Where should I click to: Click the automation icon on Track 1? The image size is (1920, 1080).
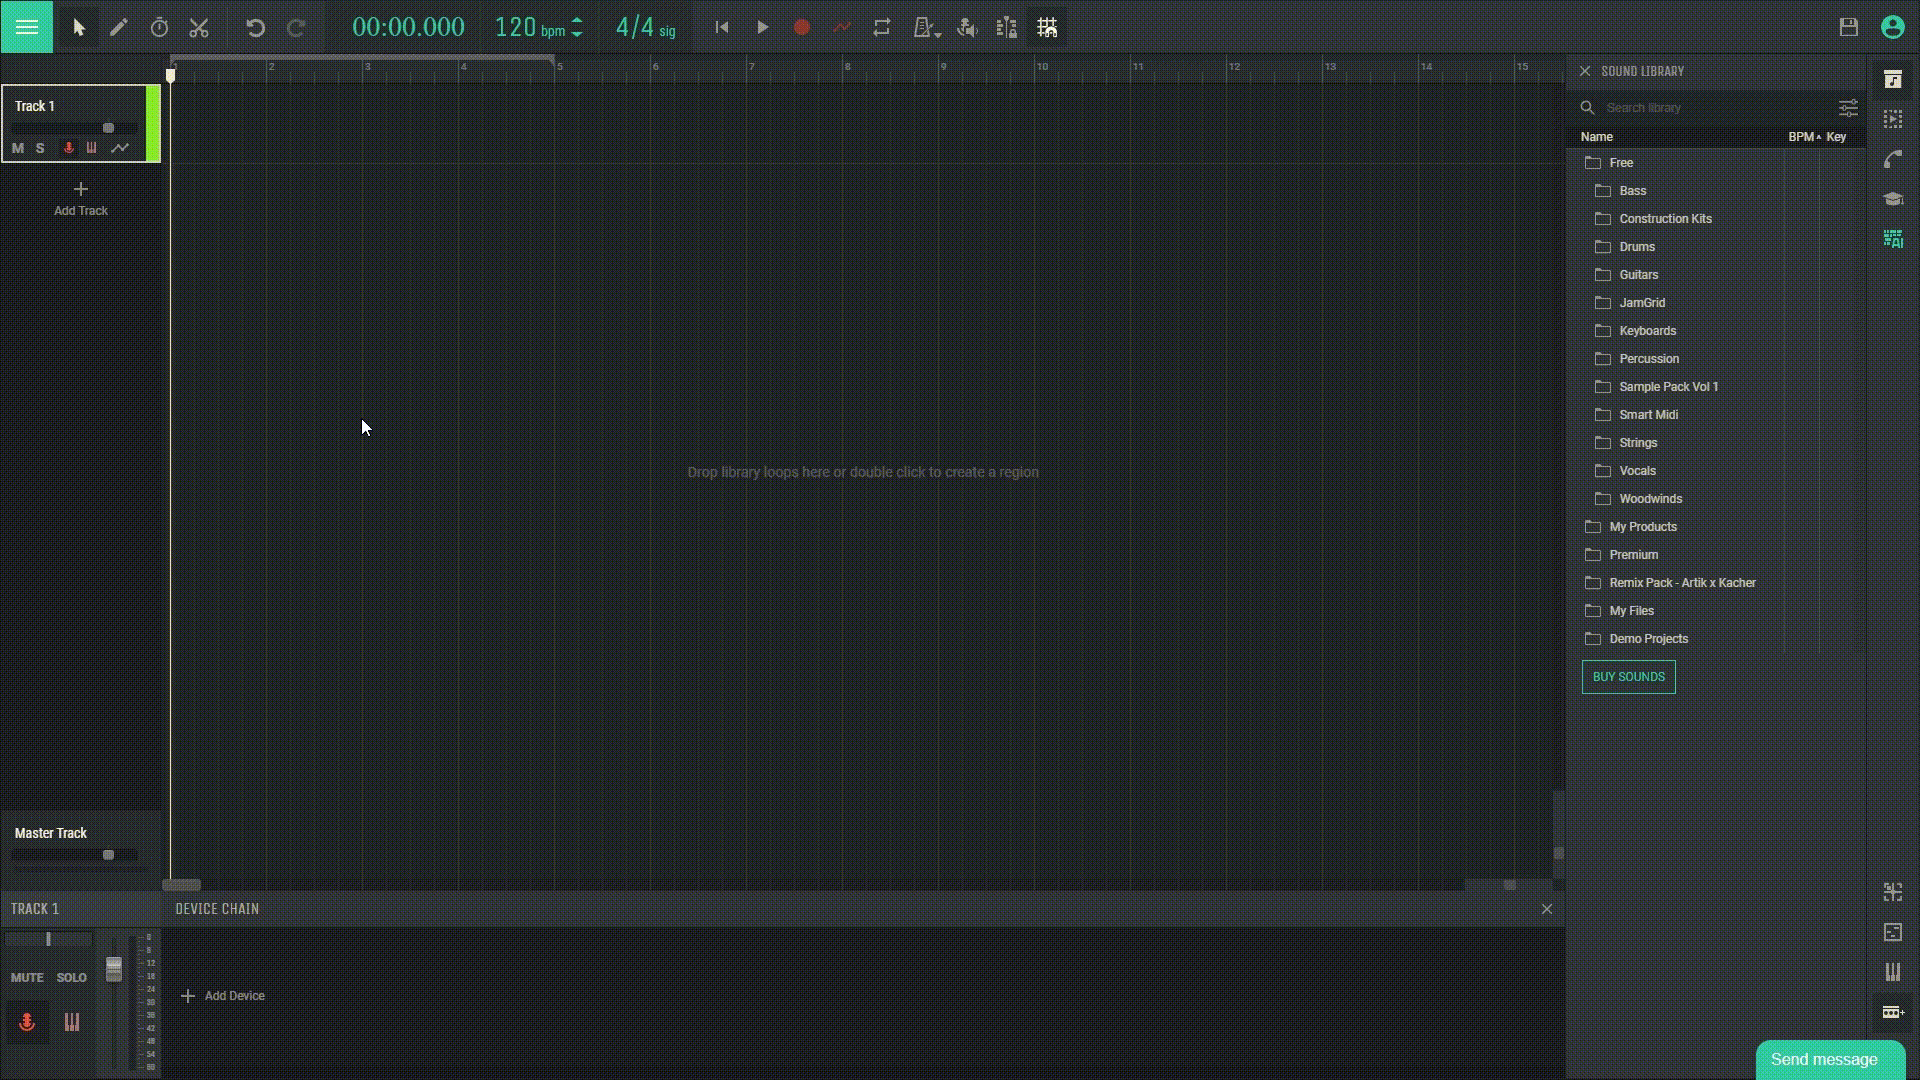pos(119,148)
